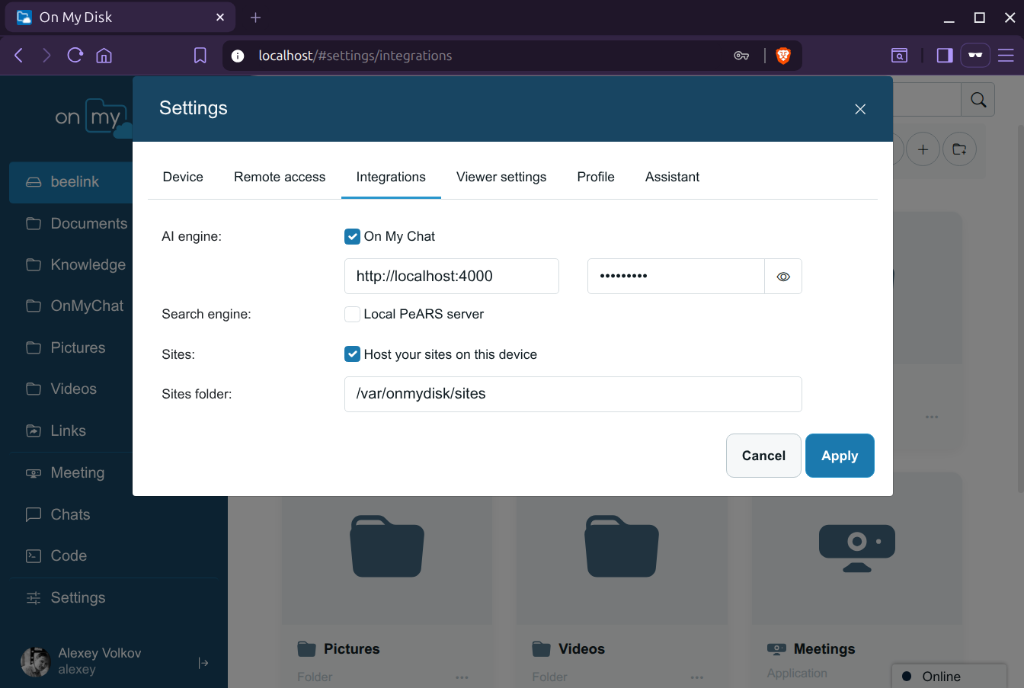Open Links in the sidebar
1024x688 pixels.
[56, 431]
